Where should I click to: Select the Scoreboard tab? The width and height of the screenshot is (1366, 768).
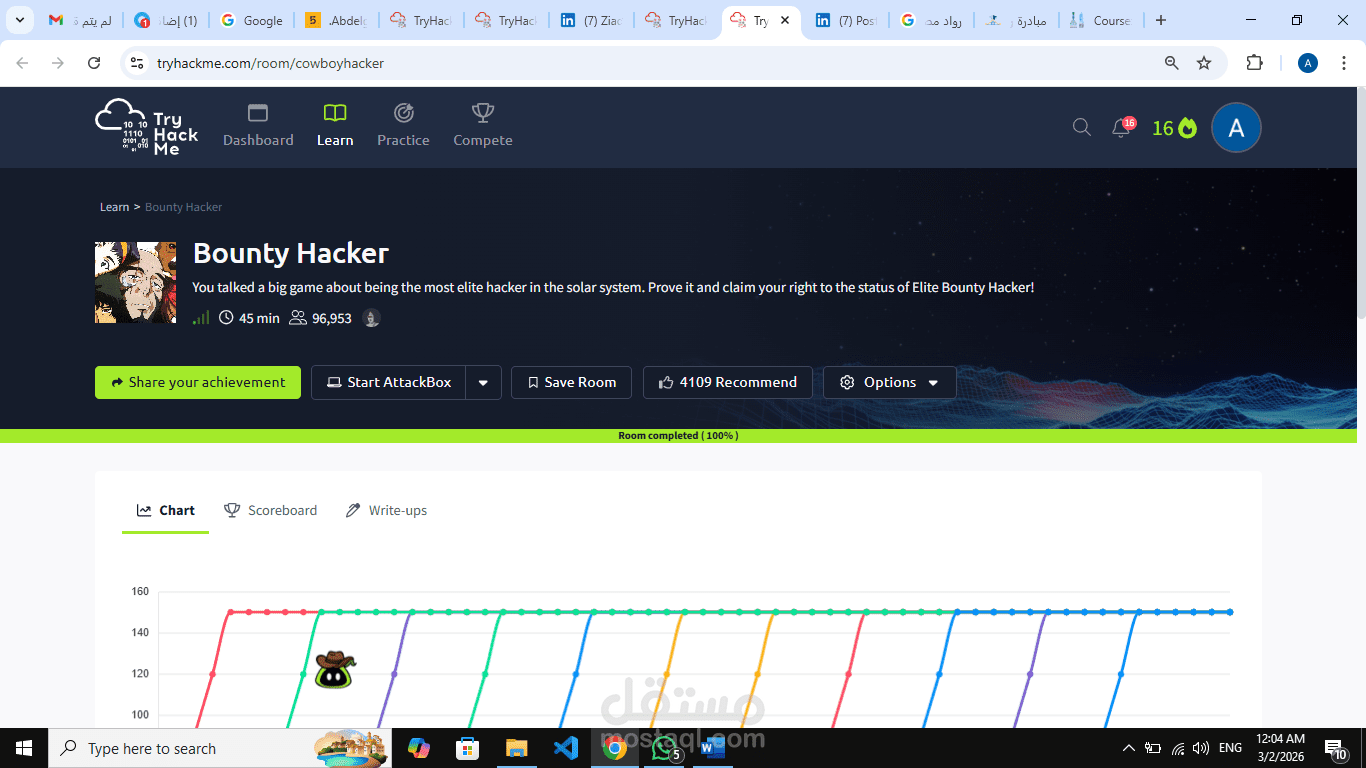coord(270,510)
